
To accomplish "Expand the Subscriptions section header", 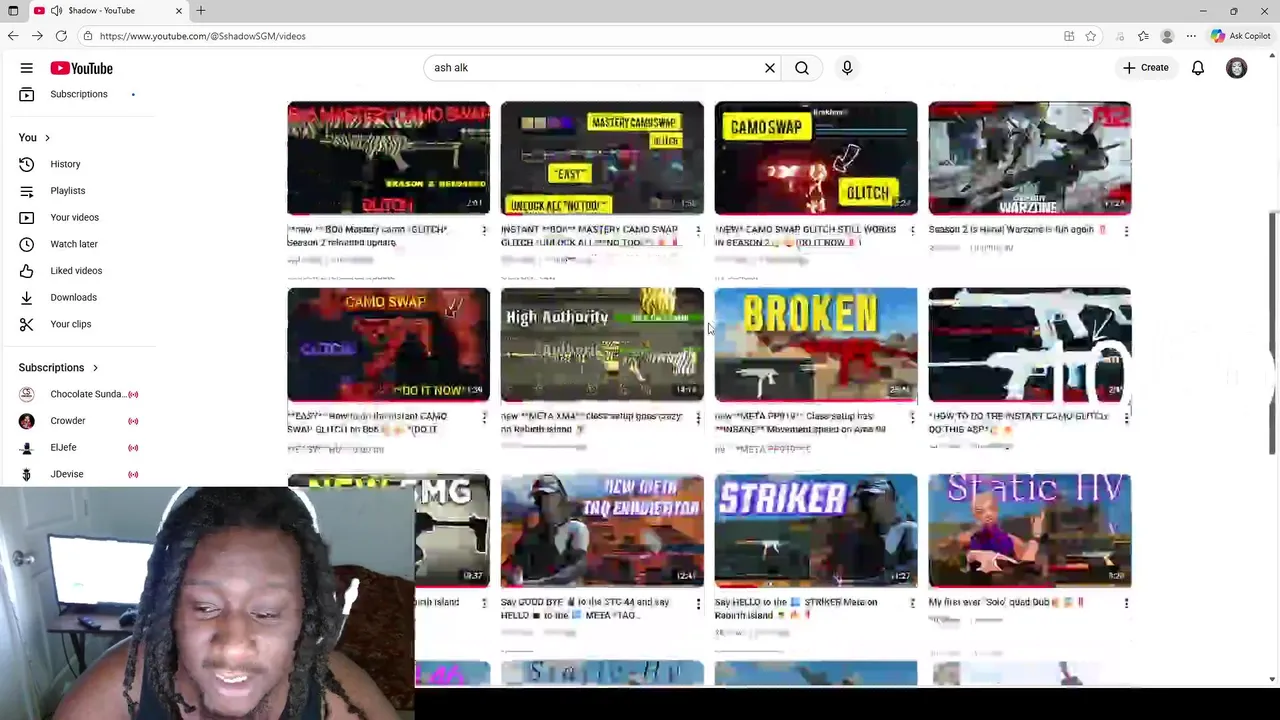I will pos(58,368).
